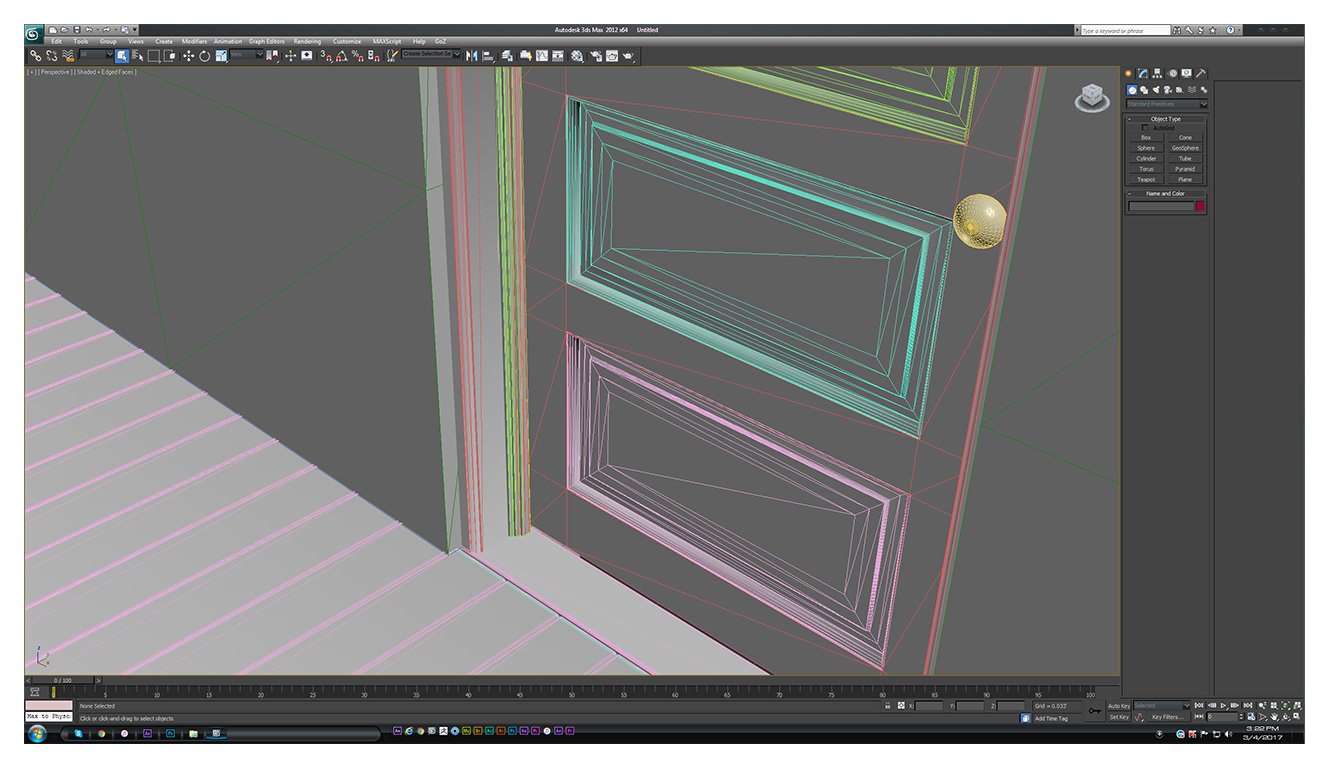The height and width of the screenshot is (768, 1328).
Task: Click the Modify panel icon
Action: click(x=1141, y=73)
